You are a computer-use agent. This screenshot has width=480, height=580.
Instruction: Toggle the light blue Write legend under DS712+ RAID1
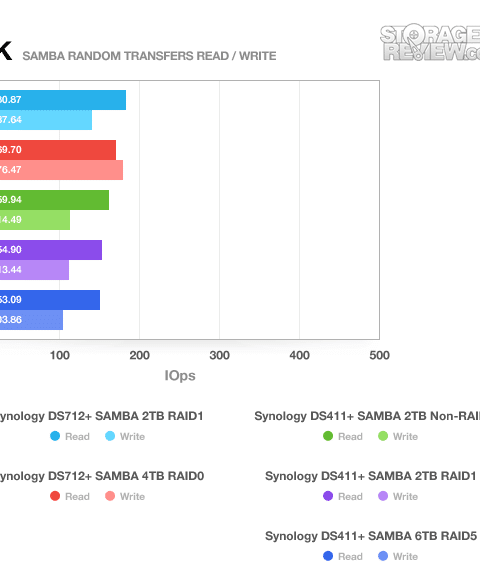pyautogui.click(x=125, y=436)
